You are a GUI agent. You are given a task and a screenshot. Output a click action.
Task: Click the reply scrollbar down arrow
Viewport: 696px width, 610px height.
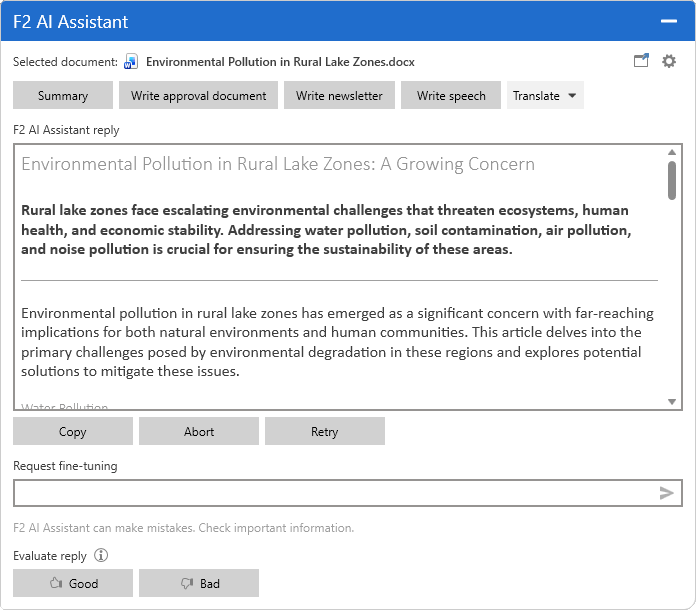click(x=672, y=401)
